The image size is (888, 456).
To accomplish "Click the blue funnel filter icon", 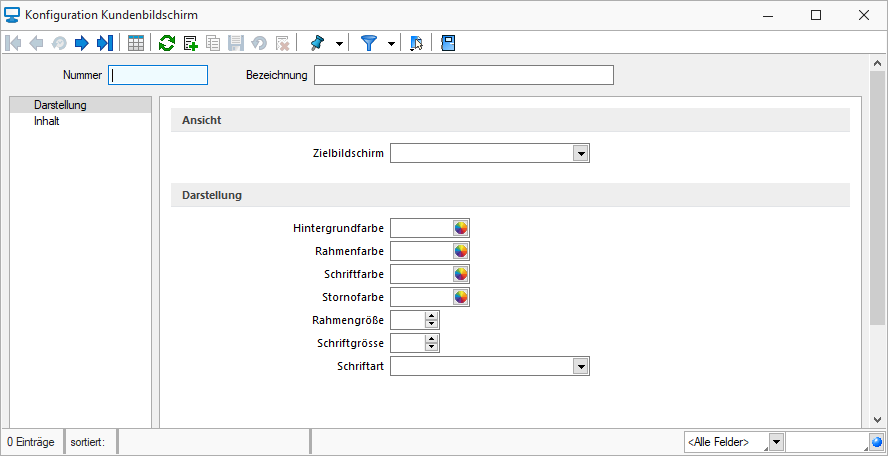I will pyautogui.click(x=369, y=43).
